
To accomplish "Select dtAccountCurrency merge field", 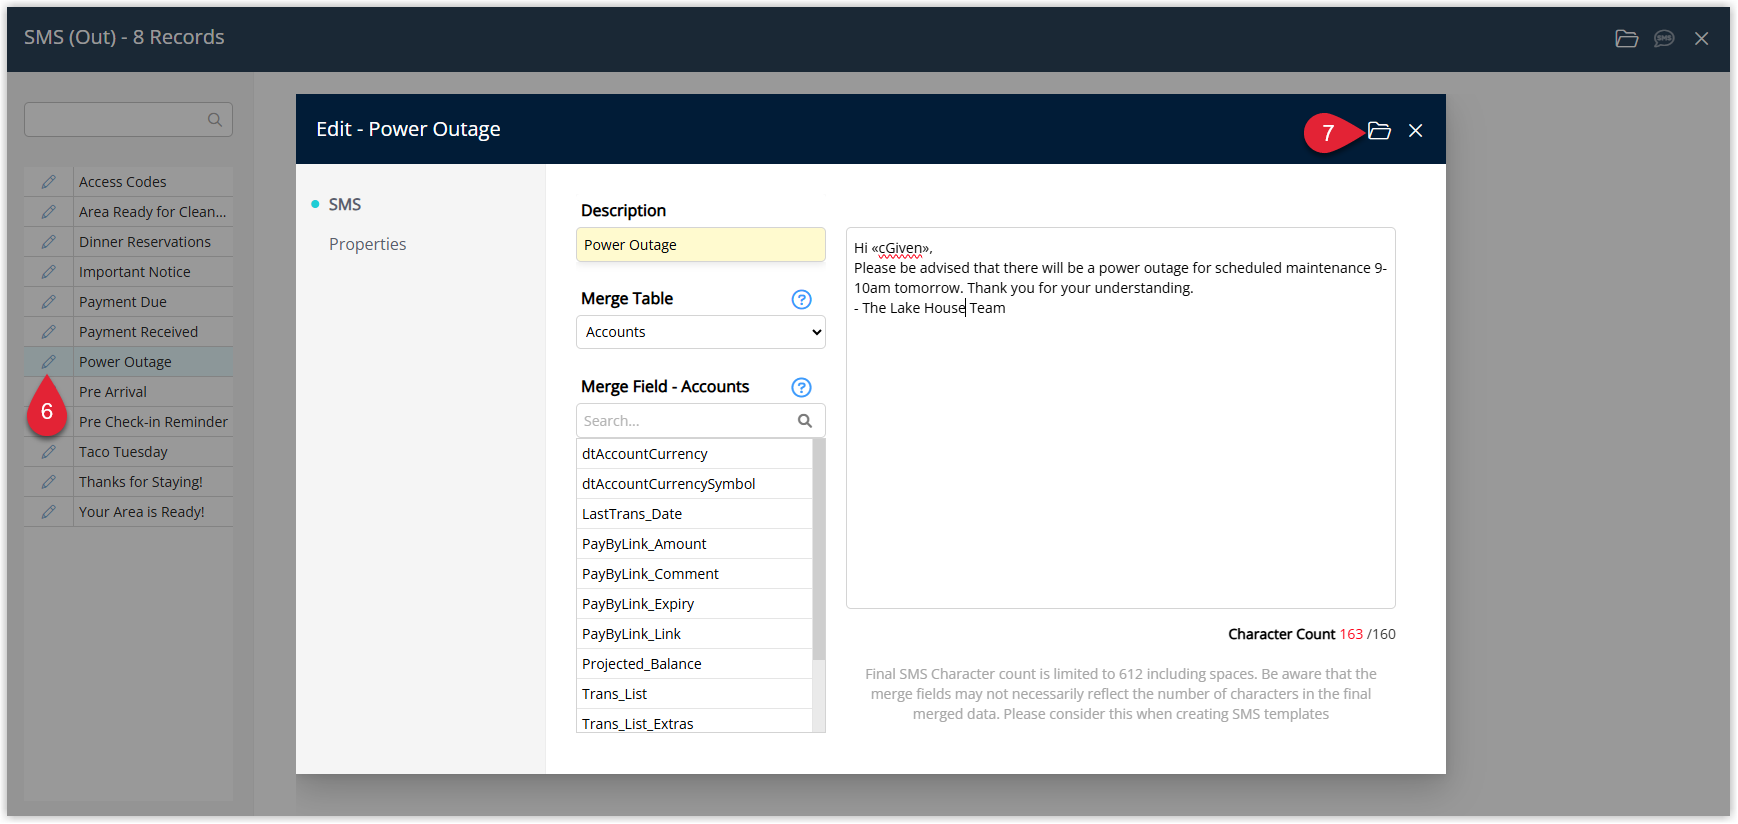I will [694, 454].
